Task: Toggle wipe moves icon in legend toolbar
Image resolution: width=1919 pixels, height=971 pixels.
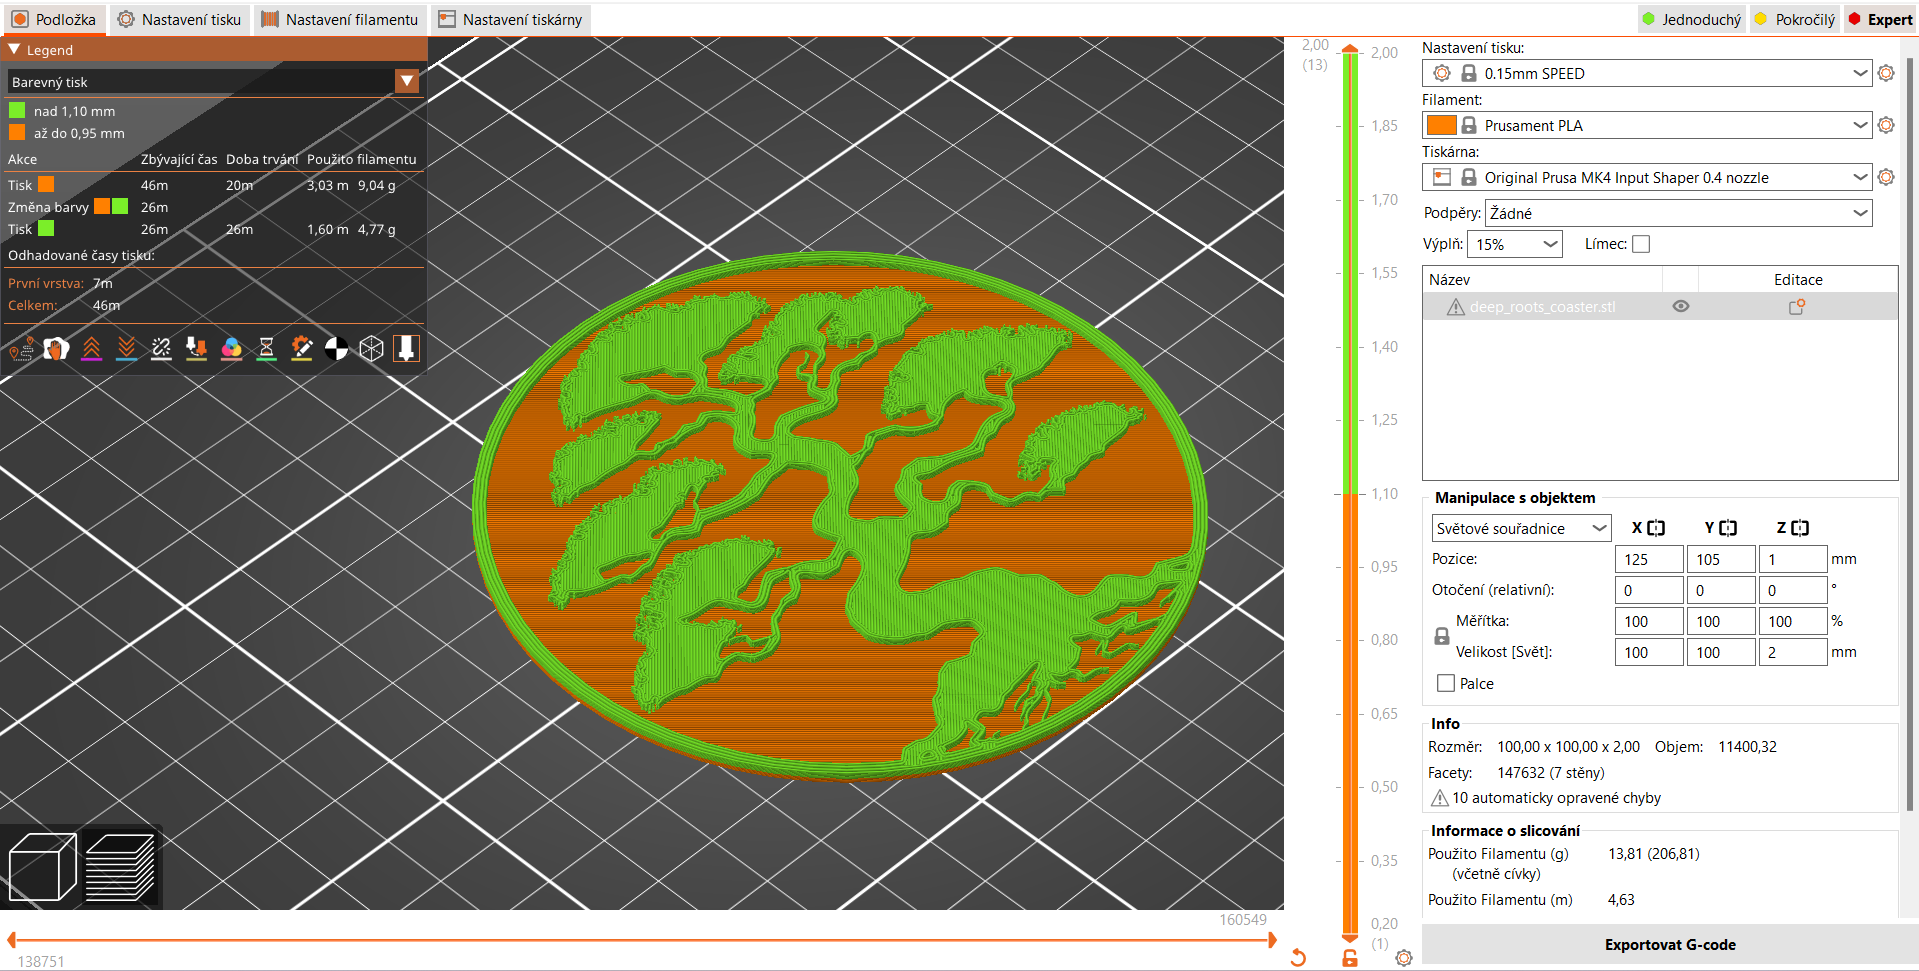Action: click(56, 348)
